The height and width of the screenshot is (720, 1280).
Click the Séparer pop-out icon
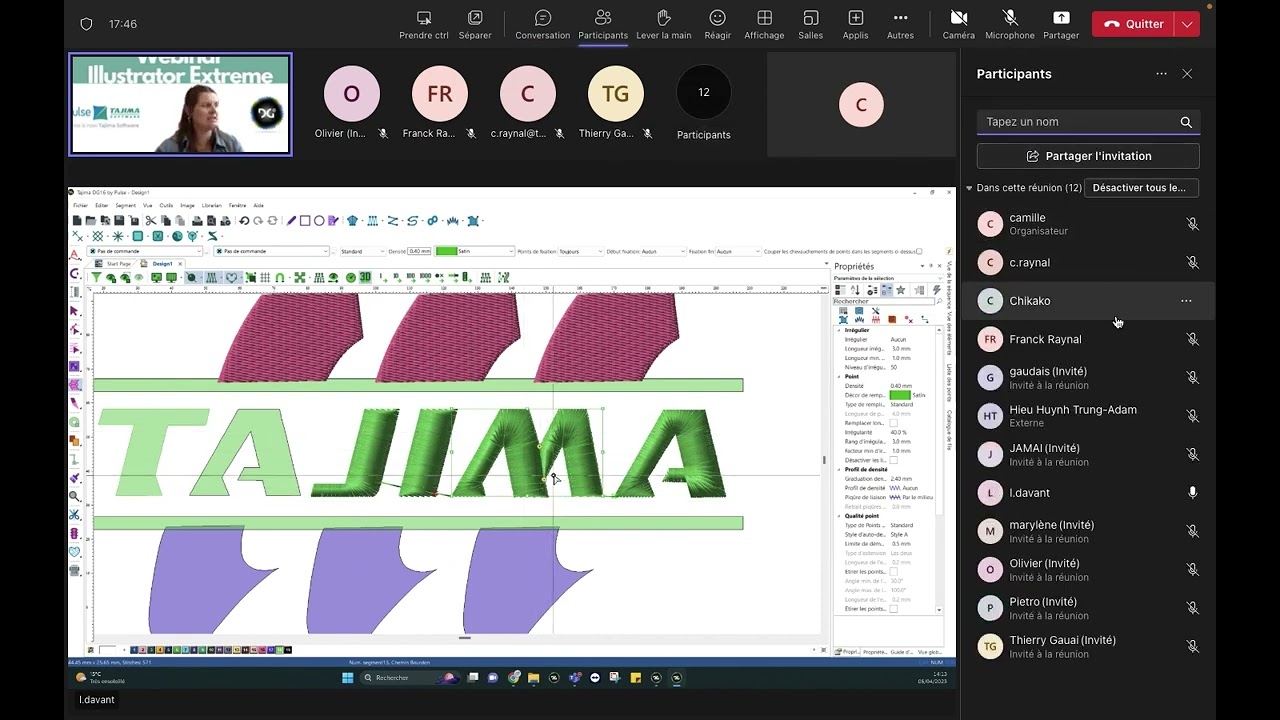[x=475, y=24]
